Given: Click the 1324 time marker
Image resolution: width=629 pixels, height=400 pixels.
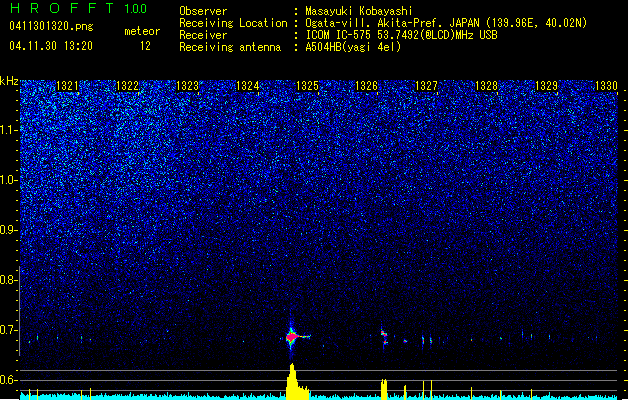Looking at the screenshot, I should (x=247, y=86).
